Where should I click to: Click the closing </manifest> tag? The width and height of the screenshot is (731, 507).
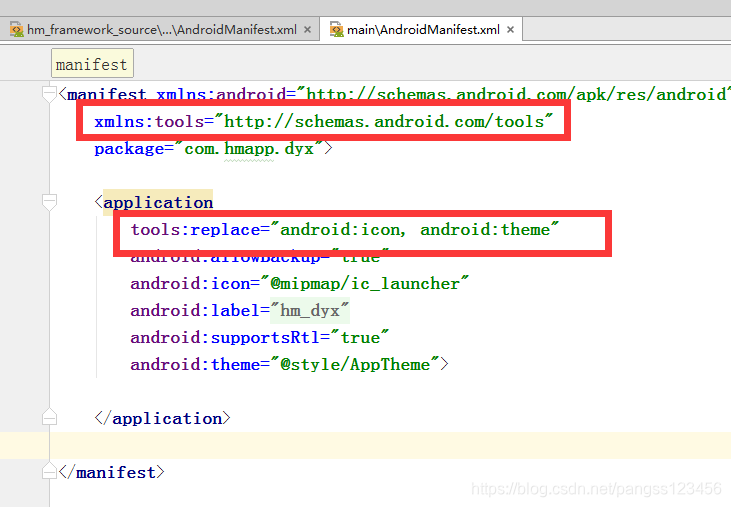coord(111,473)
